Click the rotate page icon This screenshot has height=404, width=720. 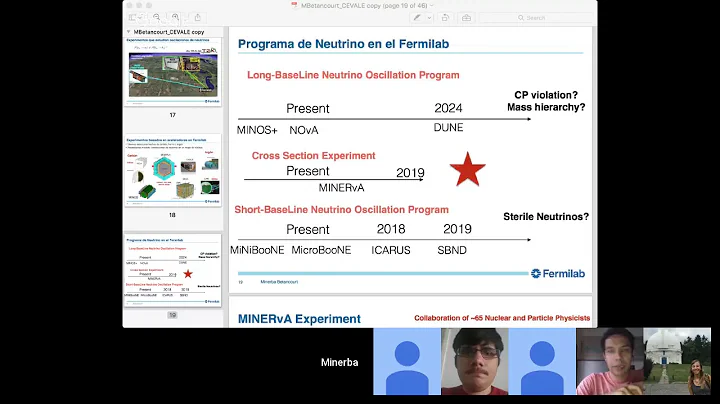tap(445, 17)
